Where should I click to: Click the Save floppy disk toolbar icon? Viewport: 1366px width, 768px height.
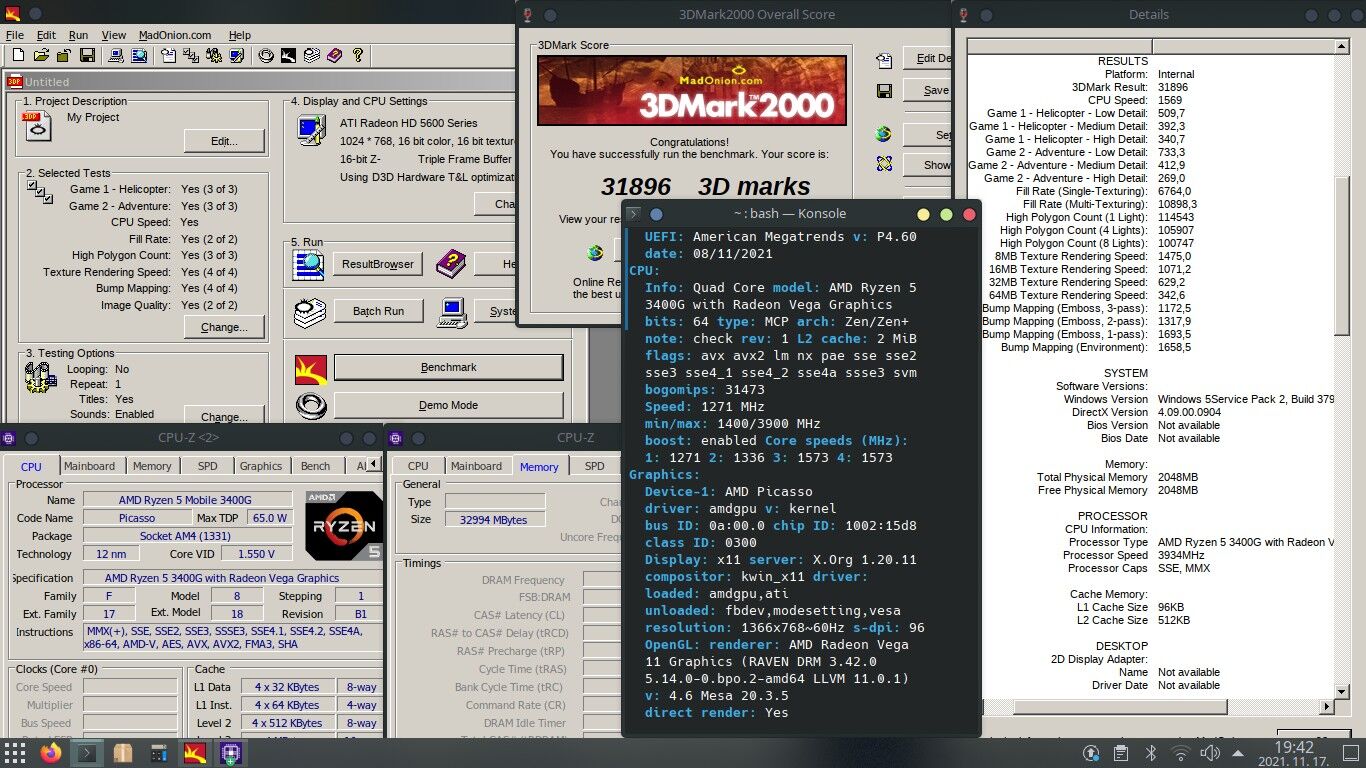tap(87, 56)
